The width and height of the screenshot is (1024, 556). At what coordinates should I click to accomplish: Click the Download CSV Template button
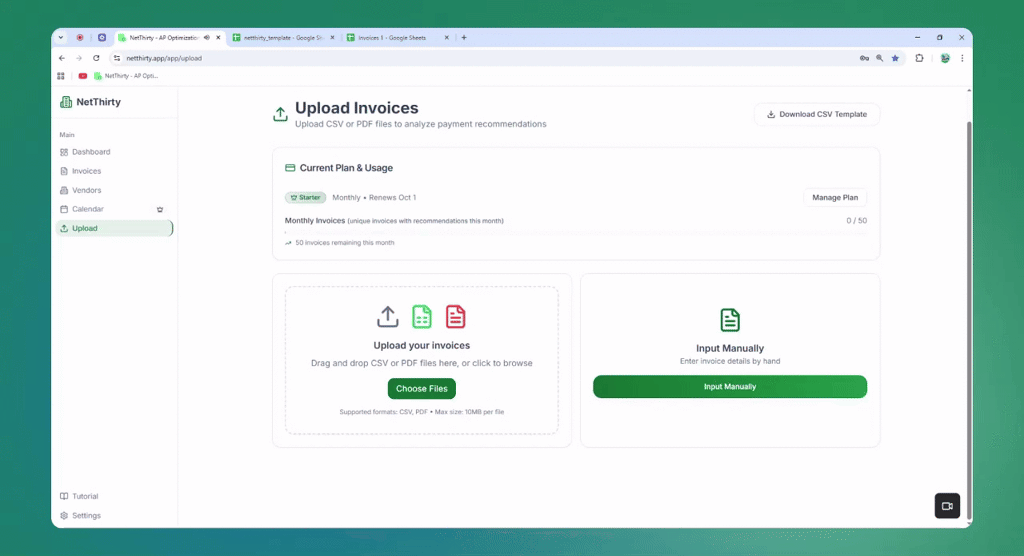pos(817,114)
